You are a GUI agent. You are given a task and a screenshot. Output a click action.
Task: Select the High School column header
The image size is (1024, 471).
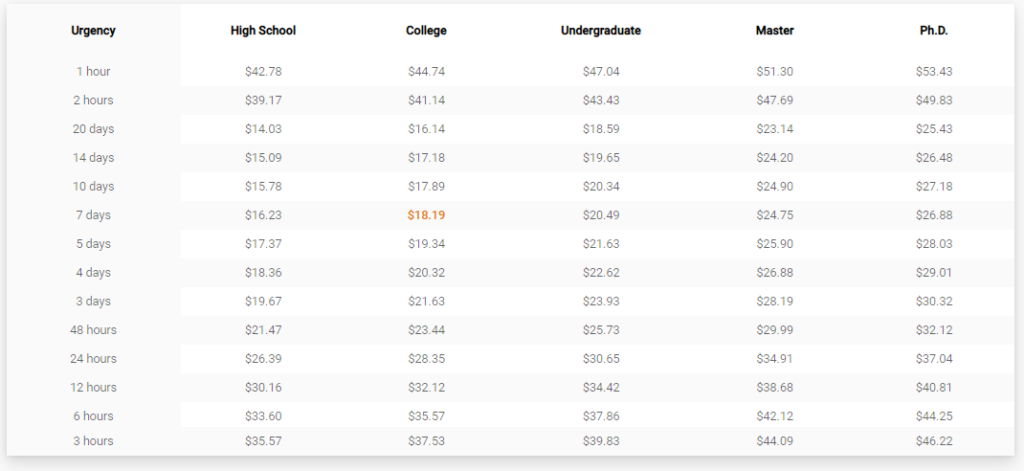click(x=263, y=31)
